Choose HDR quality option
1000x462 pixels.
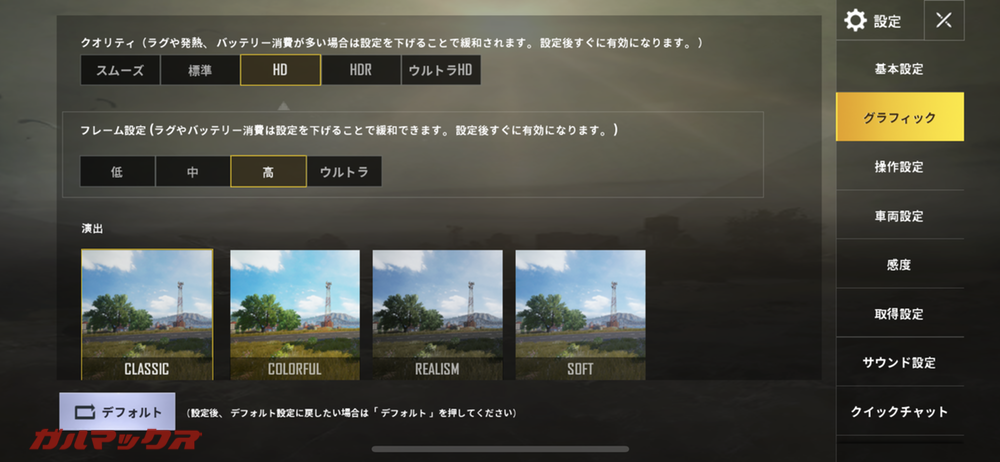360,70
